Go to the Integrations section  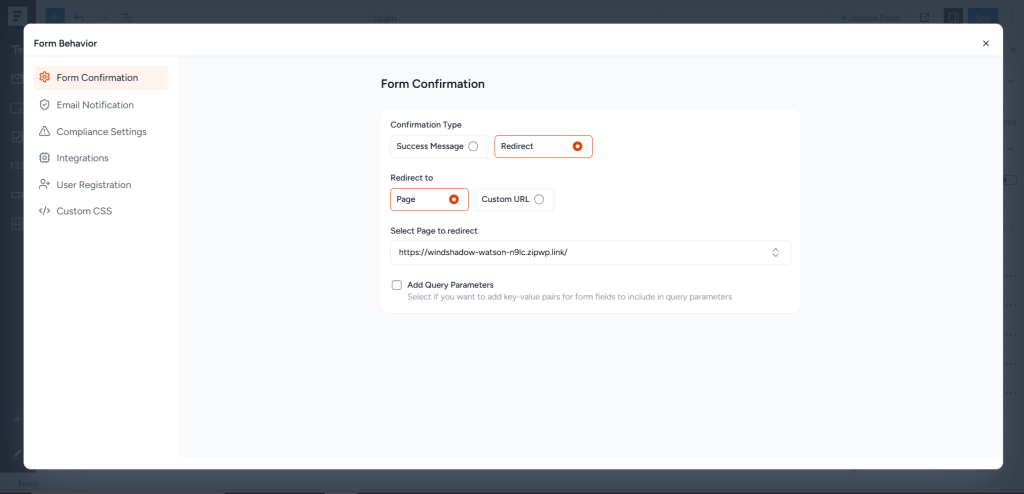click(82, 158)
